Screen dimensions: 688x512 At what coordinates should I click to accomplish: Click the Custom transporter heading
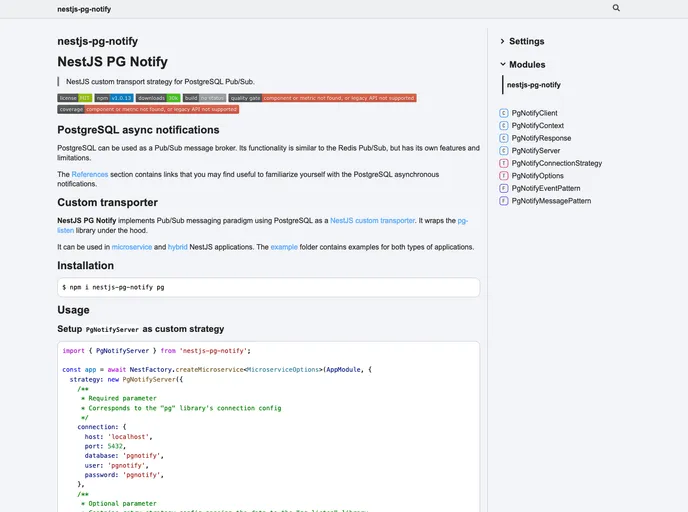pyautogui.click(x=108, y=202)
